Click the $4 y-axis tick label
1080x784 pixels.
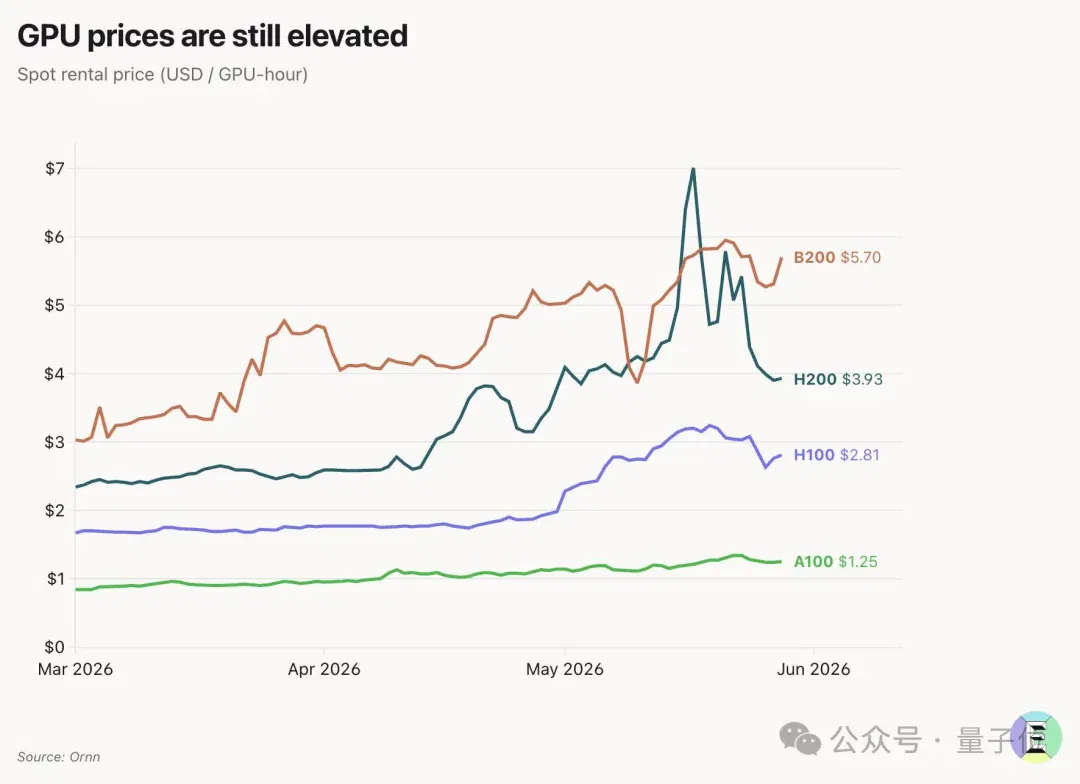pyautogui.click(x=54, y=374)
